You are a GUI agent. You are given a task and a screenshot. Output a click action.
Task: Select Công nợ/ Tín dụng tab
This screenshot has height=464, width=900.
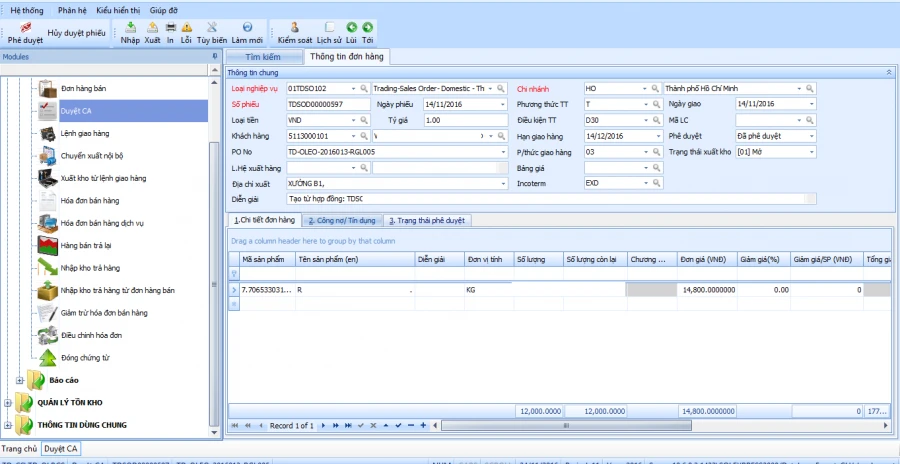pyautogui.click(x=342, y=221)
